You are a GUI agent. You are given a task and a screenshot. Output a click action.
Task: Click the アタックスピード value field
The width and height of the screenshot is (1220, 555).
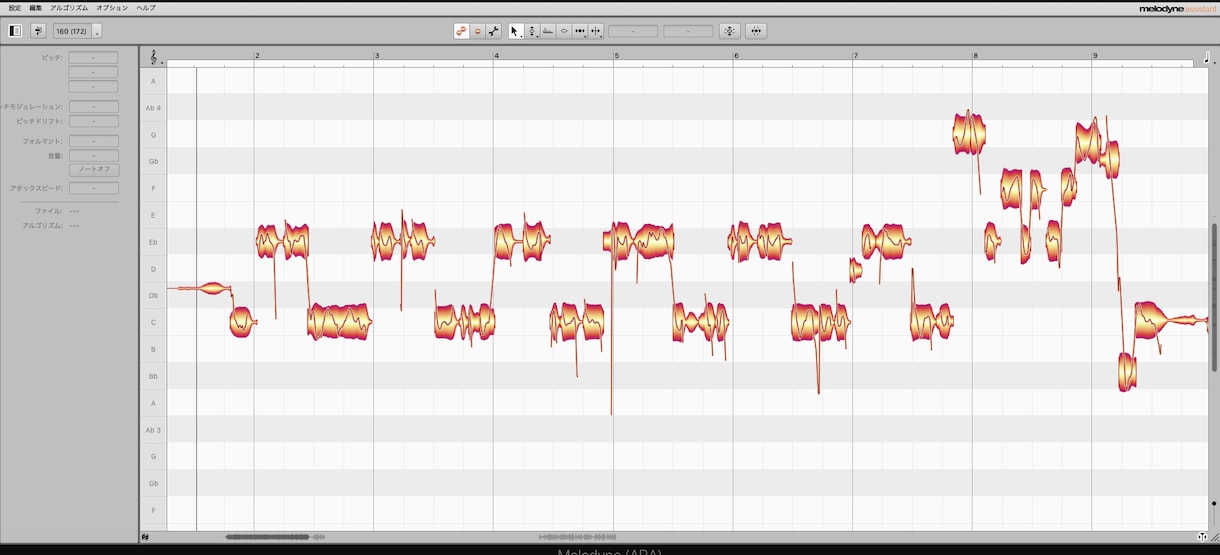[93, 188]
